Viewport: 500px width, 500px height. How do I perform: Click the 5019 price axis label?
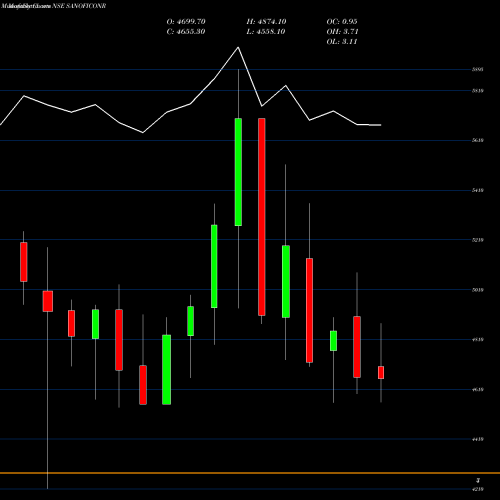(x=478, y=290)
